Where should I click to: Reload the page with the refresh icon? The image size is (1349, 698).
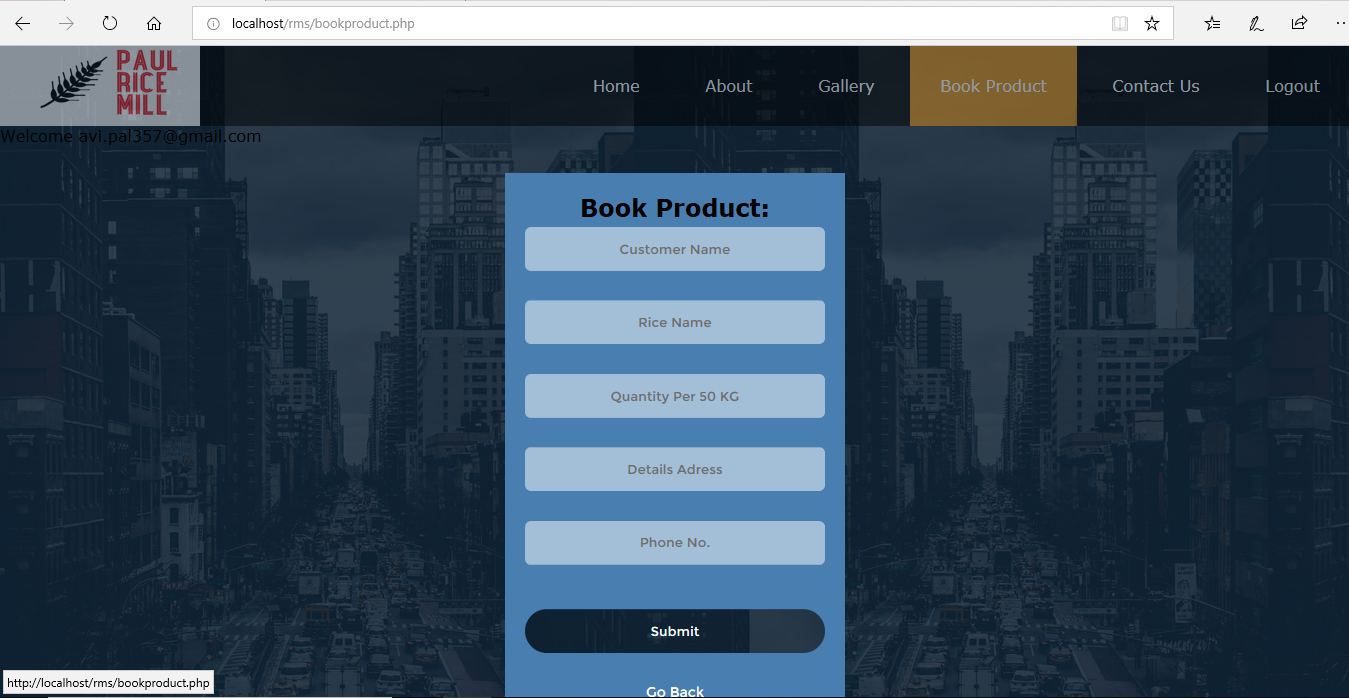pos(110,23)
